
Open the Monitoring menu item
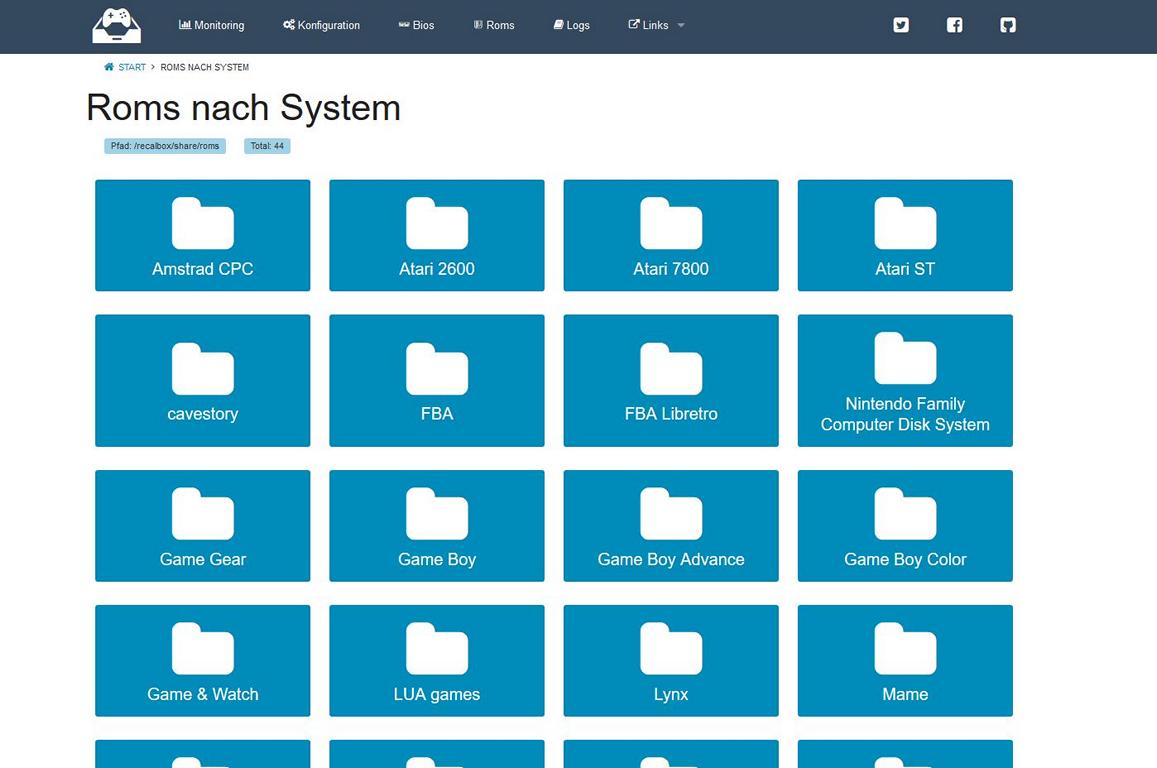click(x=211, y=25)
